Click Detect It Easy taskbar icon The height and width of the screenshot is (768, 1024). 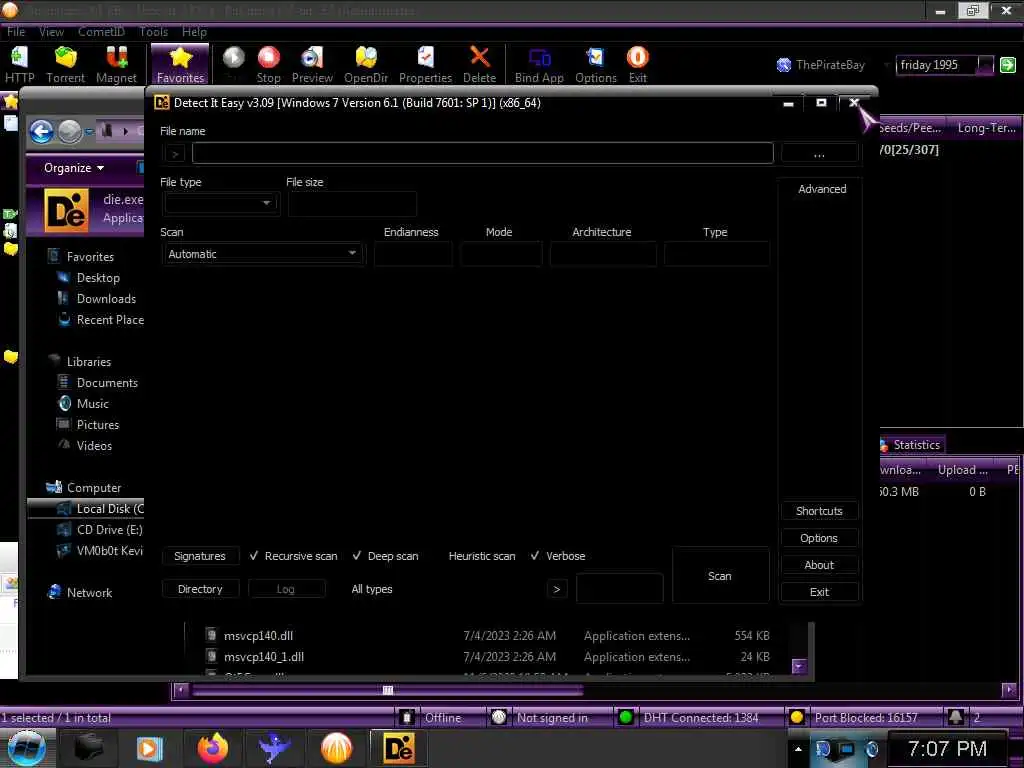point(398,748)
